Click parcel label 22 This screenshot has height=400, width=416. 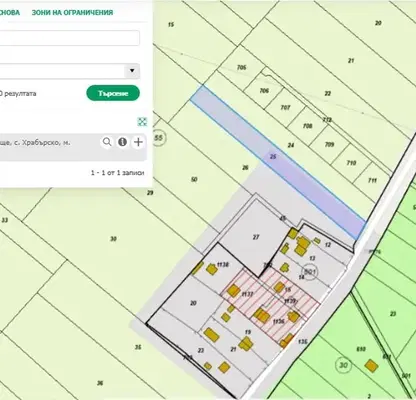[328, 94]
